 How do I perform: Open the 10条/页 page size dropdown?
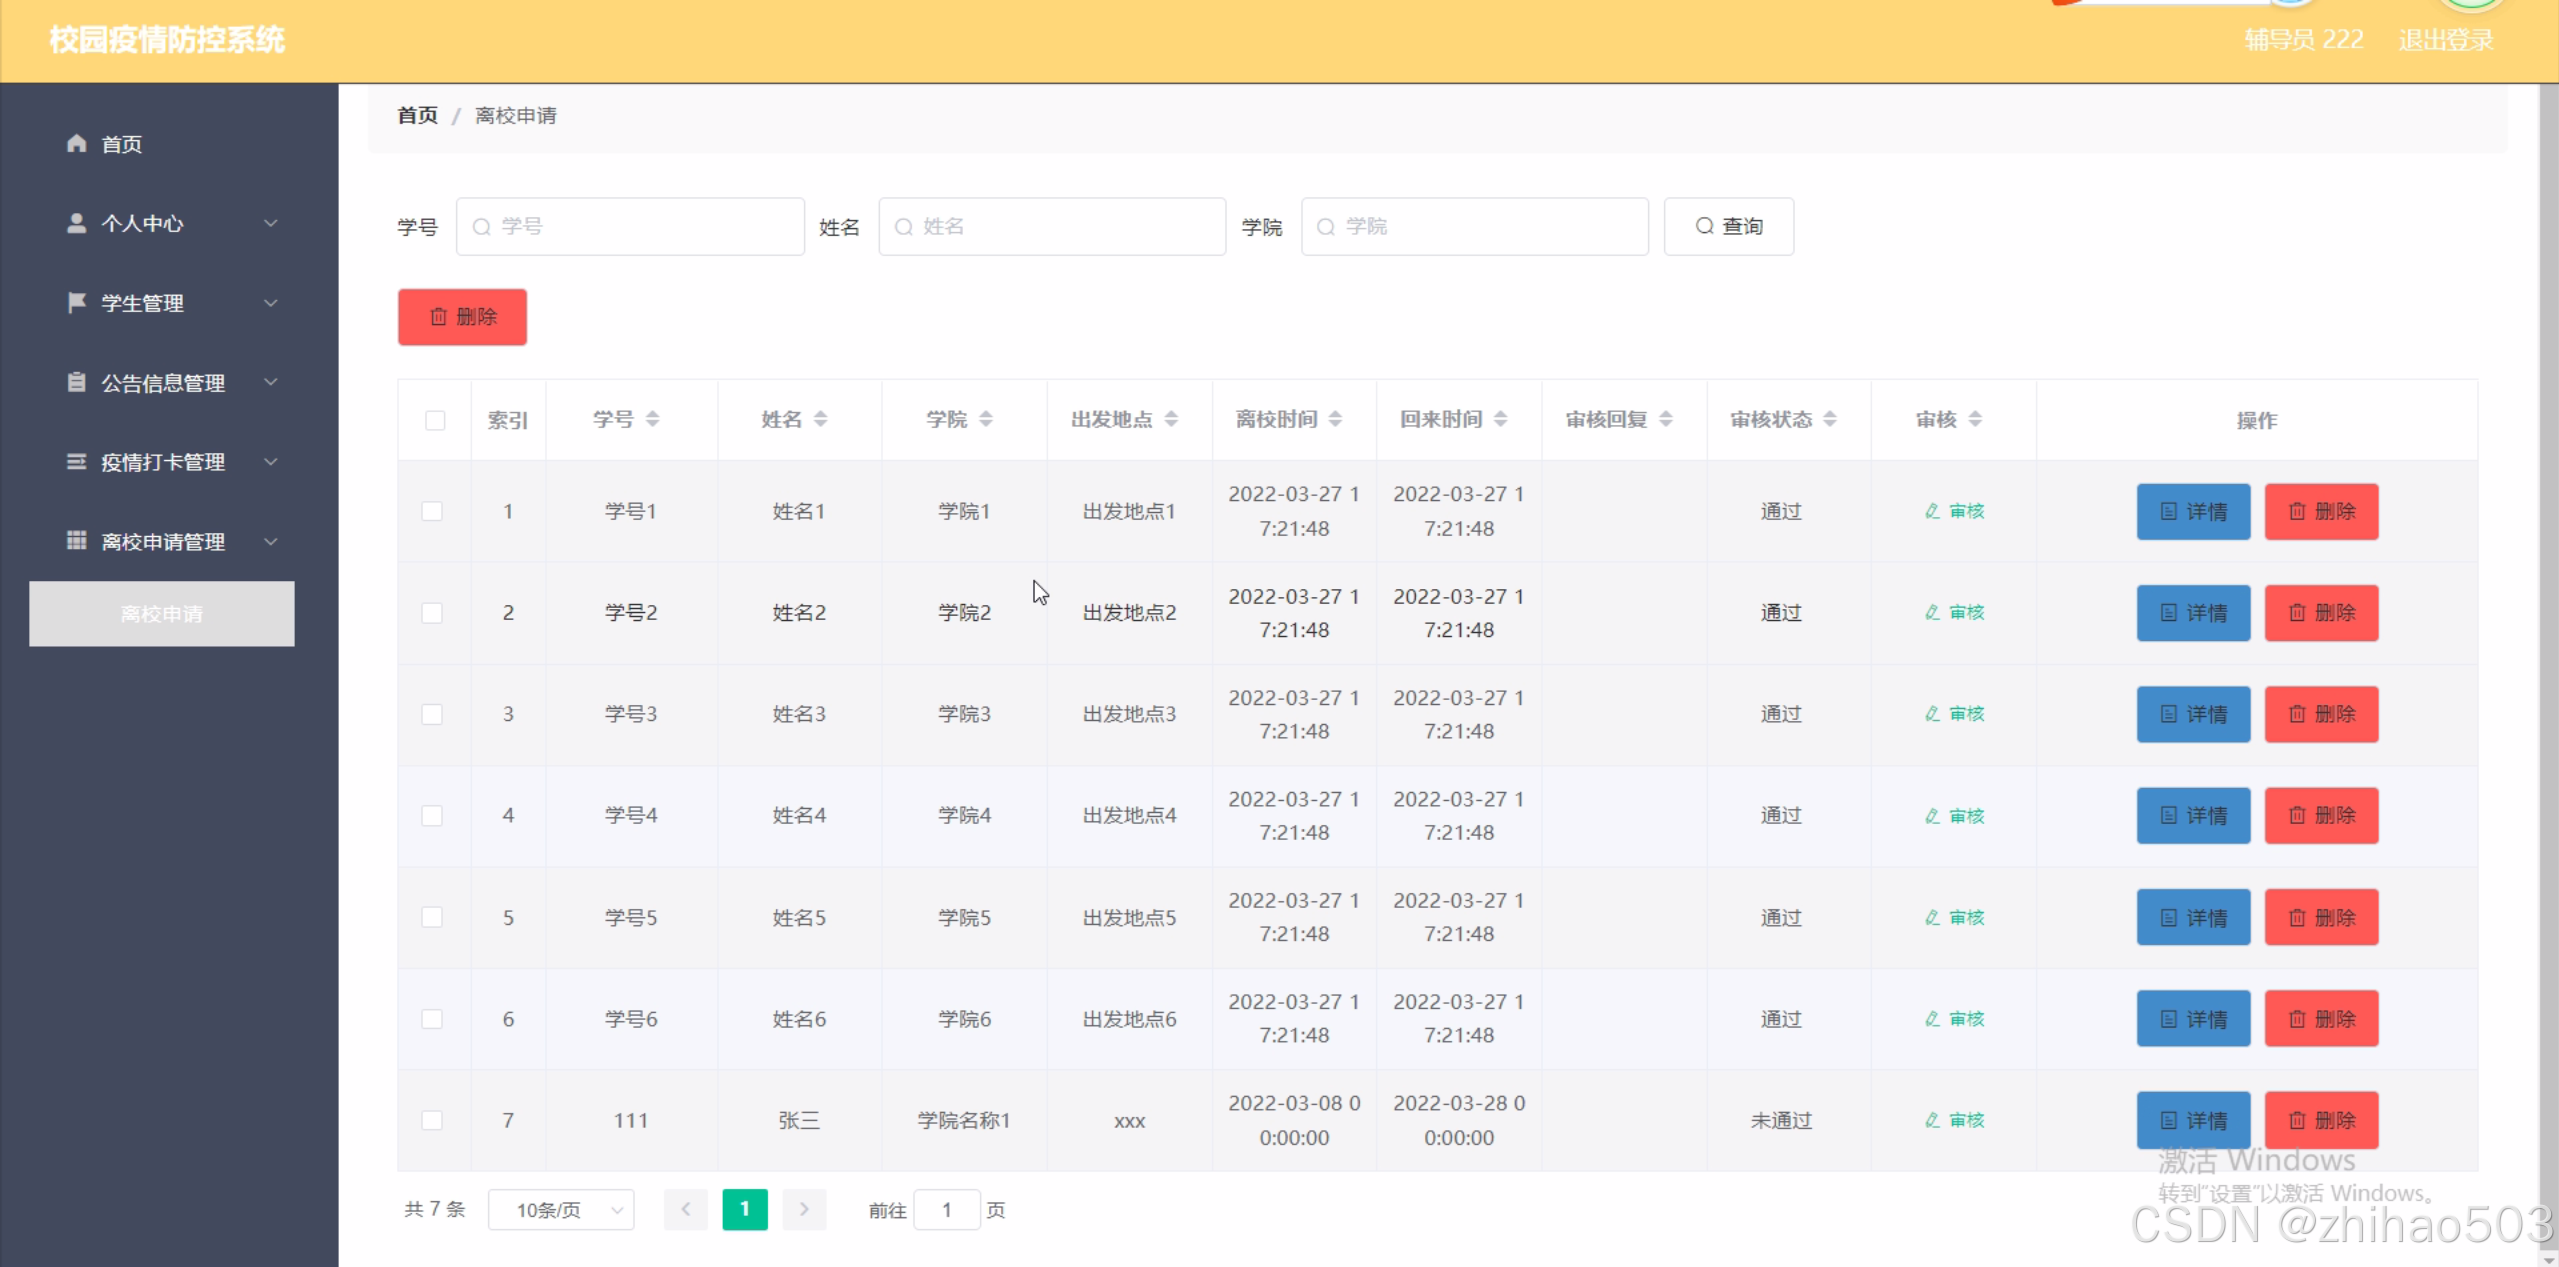pos(561,1210)
